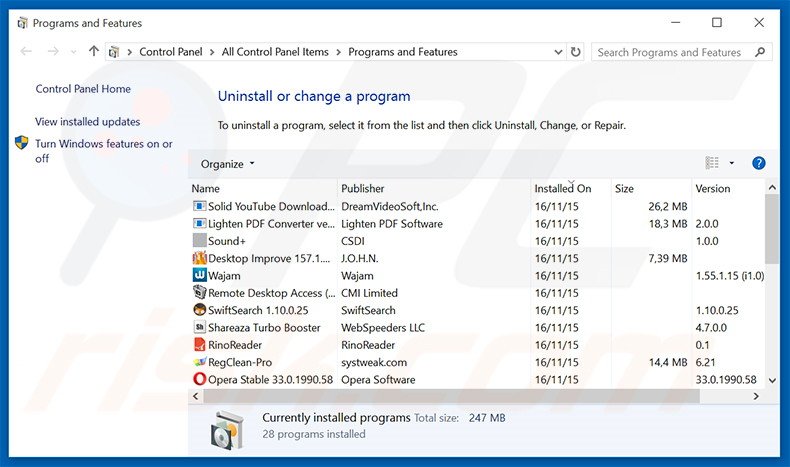Click the scroll down arrow of list

pyautogui.click(x=772, y=380)
